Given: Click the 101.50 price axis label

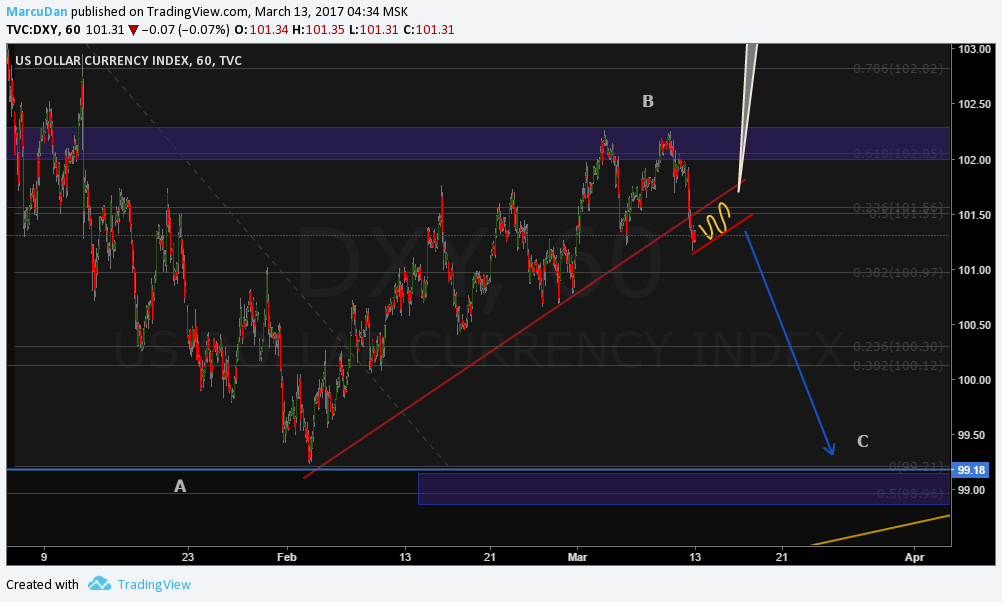Looking at the screenshot, I should coord(975,215).
